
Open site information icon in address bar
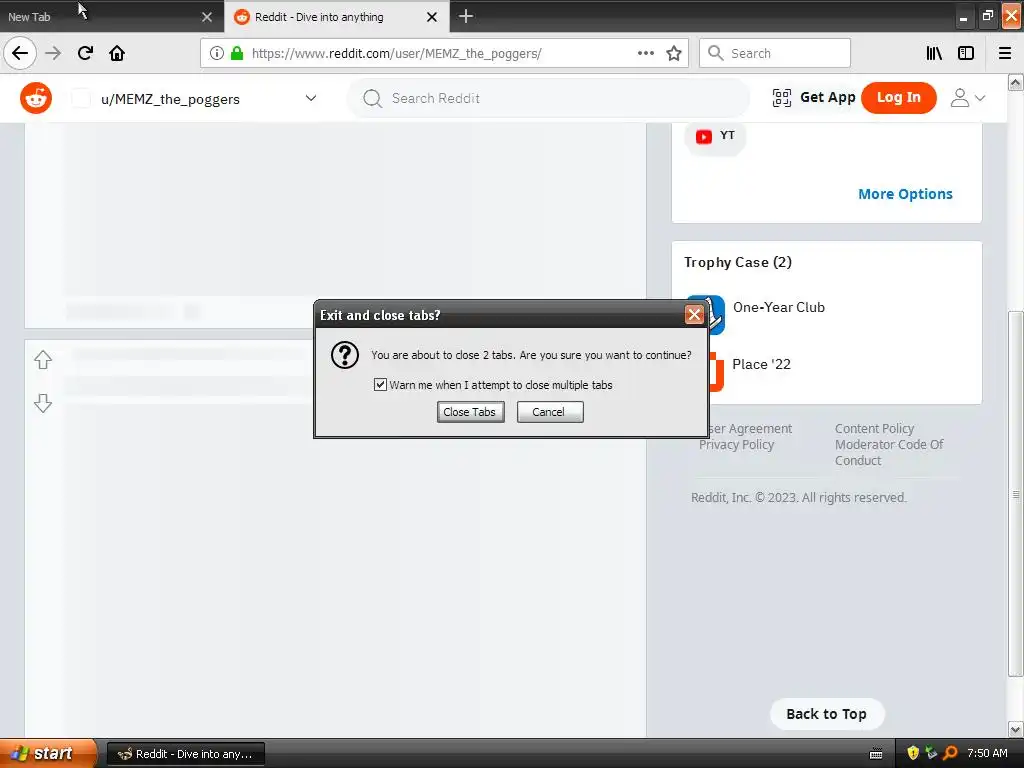pyautogui.click(x=217, y=53)
